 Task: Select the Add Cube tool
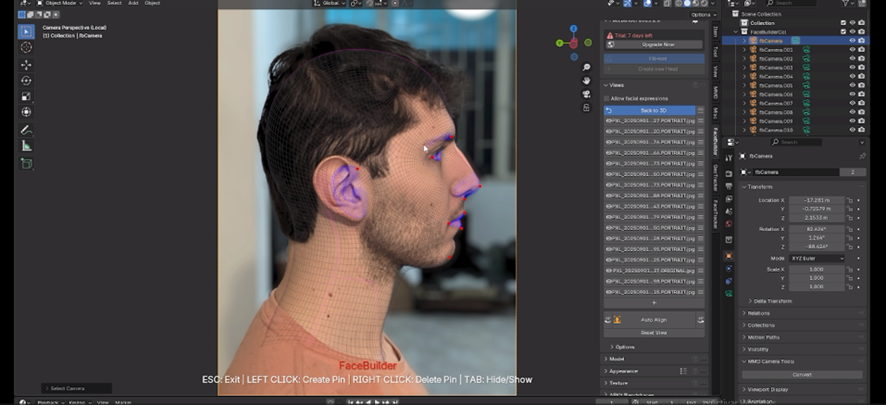coord(26,163)
